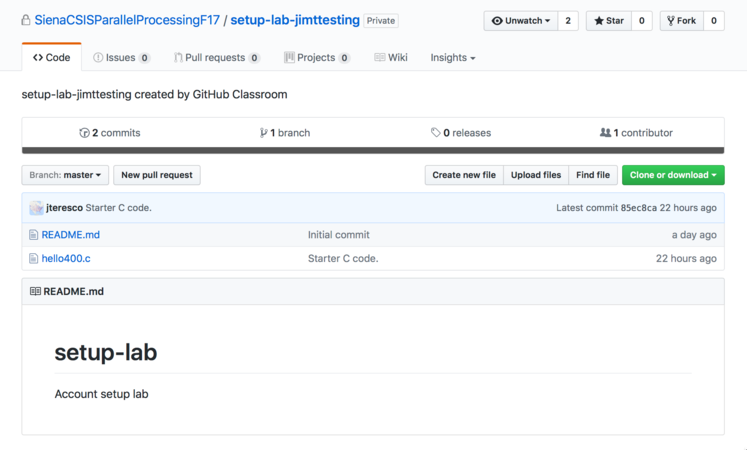The image size is (747, 450).
Task: Click the Wiki book icon
Action: 379,58
